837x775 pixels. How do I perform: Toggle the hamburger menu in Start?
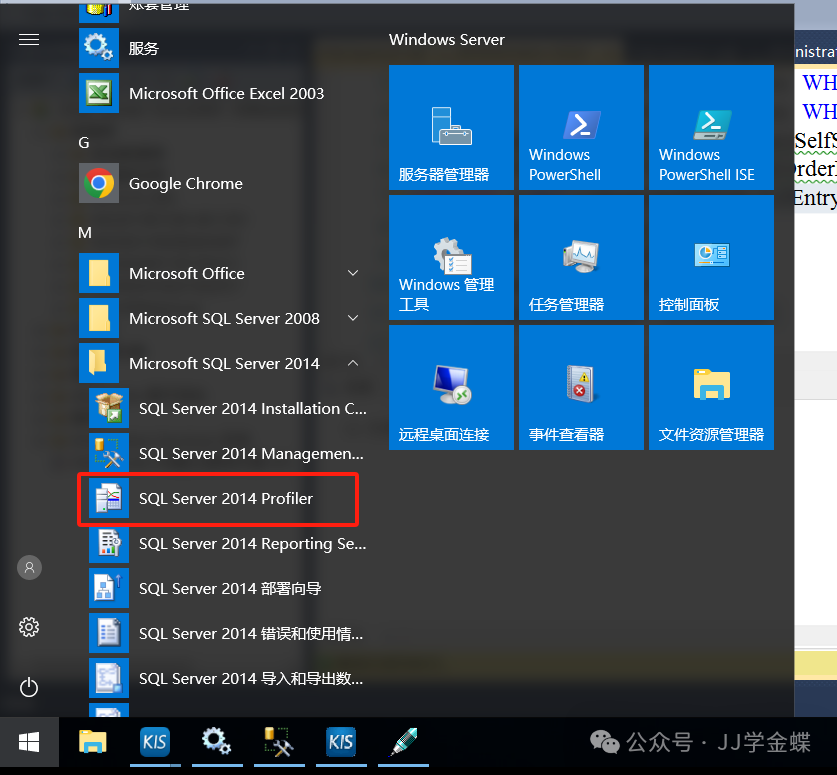tap(29, 39)
